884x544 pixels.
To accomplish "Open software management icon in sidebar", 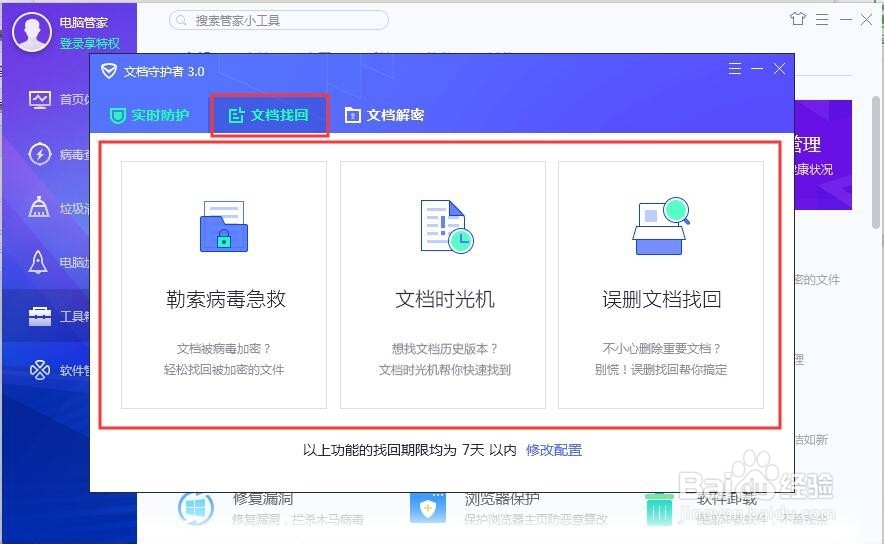I will pyautogui.click(x=39, y=370).
